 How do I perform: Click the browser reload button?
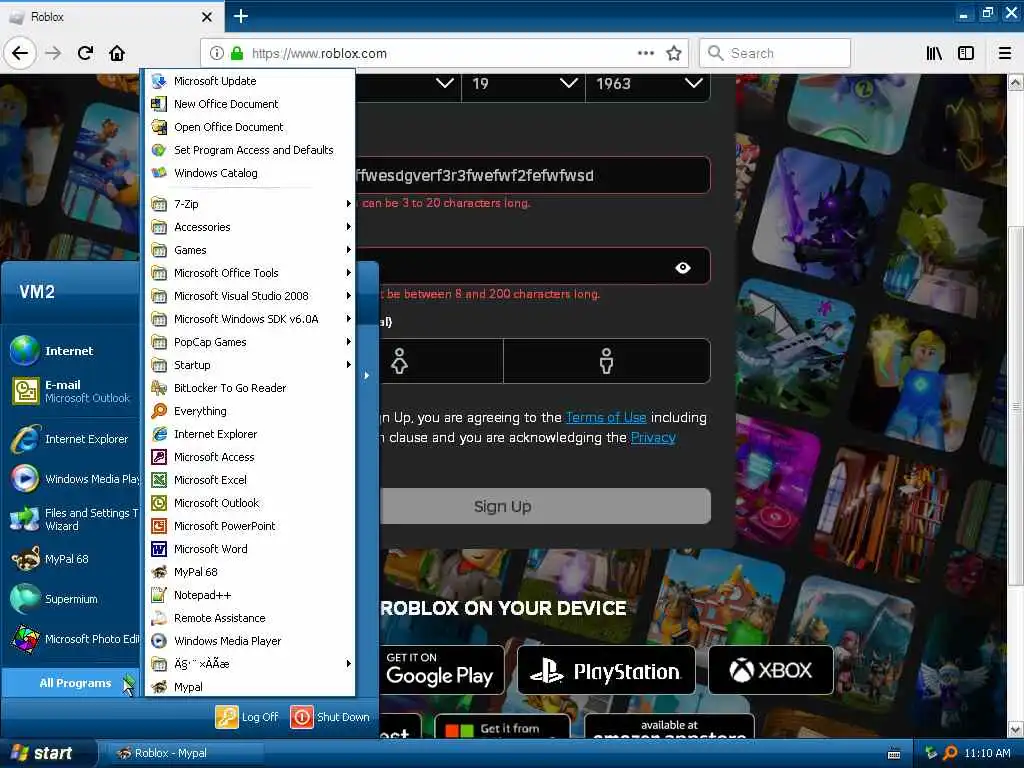85,53
